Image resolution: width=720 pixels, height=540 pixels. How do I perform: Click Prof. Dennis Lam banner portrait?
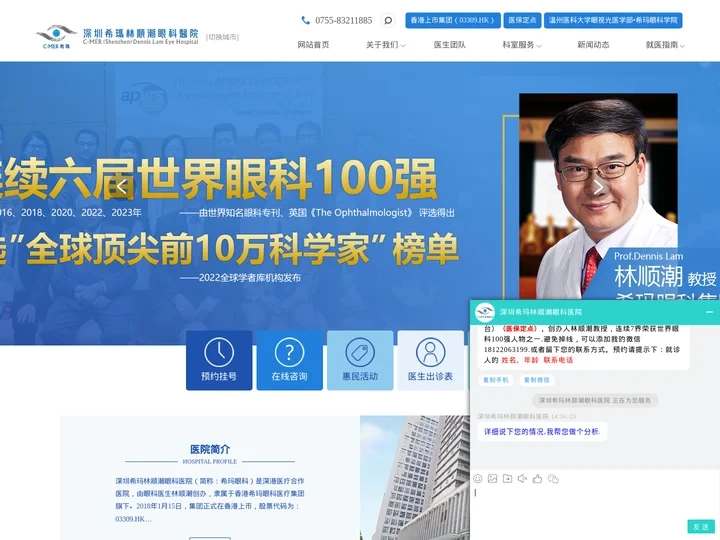click(598, 196)
